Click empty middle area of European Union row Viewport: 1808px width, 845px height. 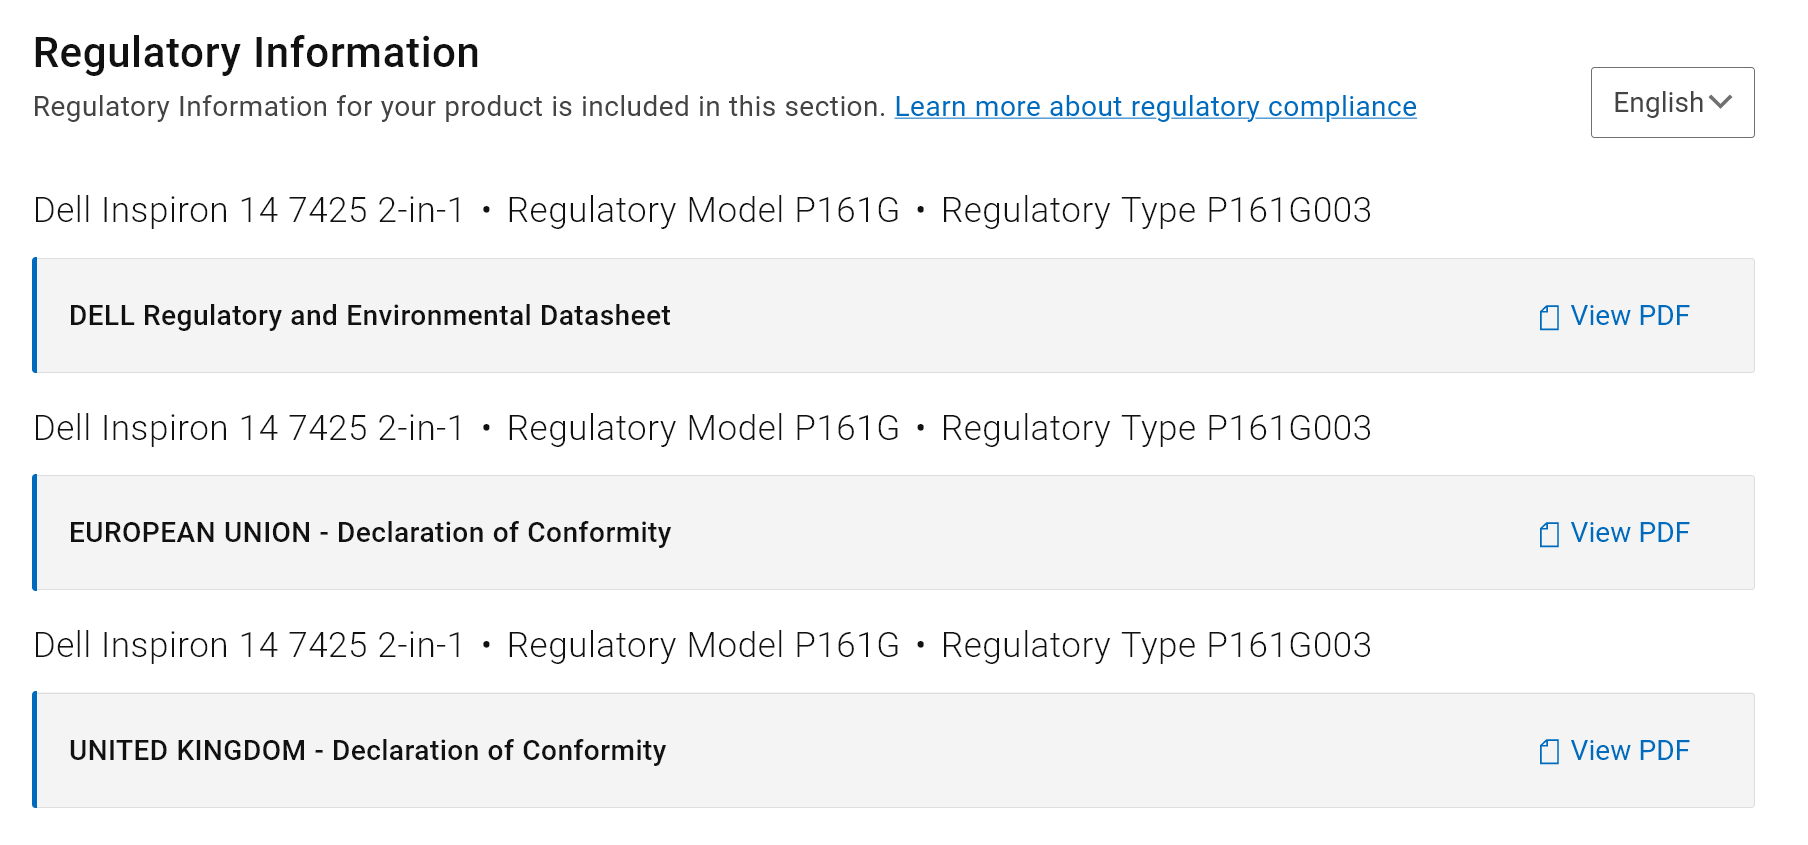pyautogui.click(x=1100, y=533)
